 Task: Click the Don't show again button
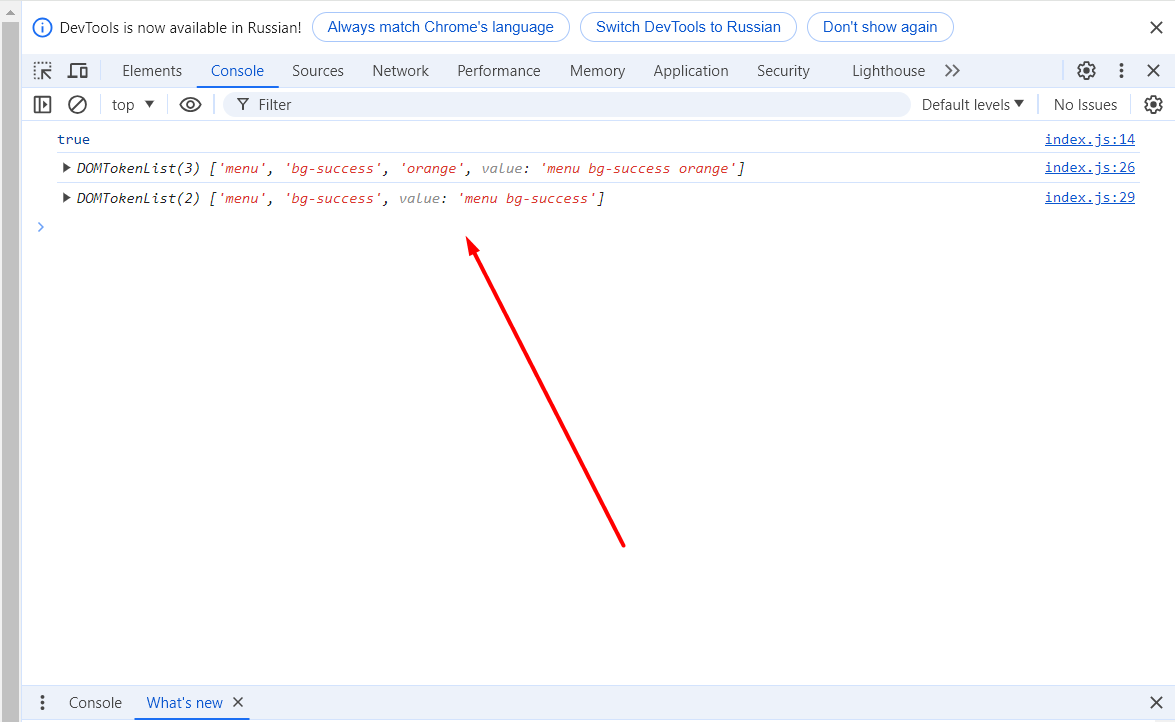[x=880, y=27]
